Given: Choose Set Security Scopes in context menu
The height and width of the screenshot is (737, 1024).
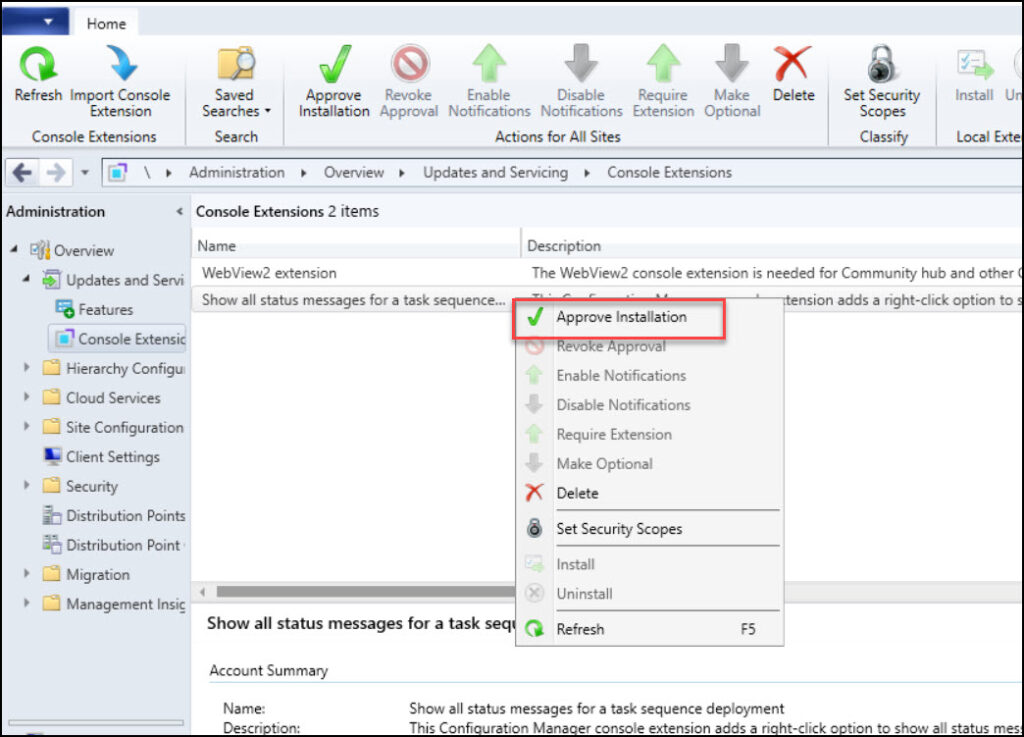Looking at the screenshot, I should 650,529.
